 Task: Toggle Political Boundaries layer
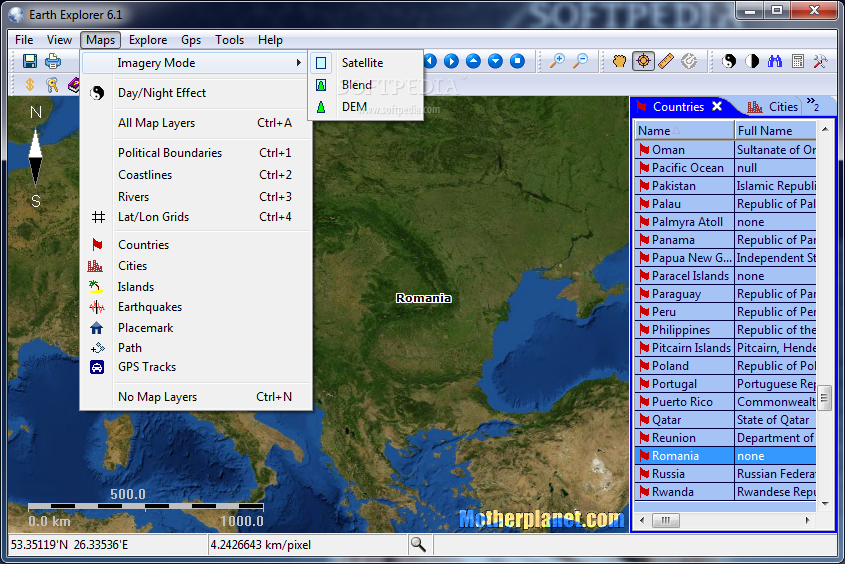click(x=195, y=153)
